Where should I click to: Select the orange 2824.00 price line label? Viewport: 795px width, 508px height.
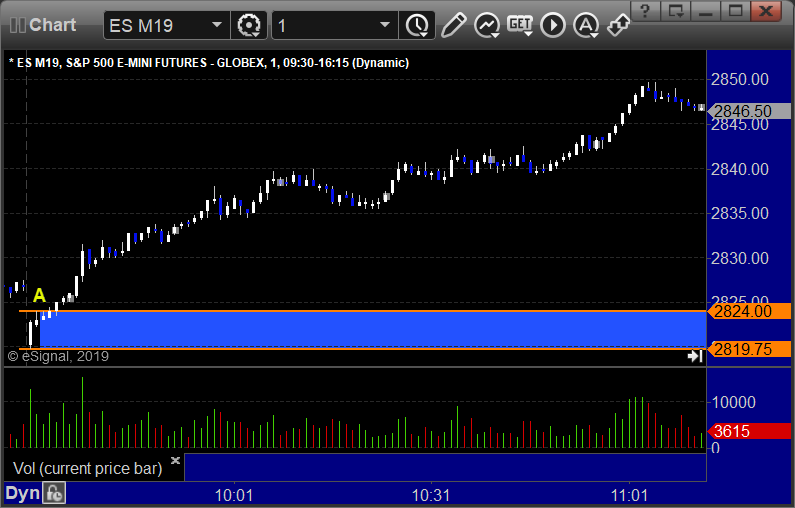pyautogui.click(x=749, y=311)
